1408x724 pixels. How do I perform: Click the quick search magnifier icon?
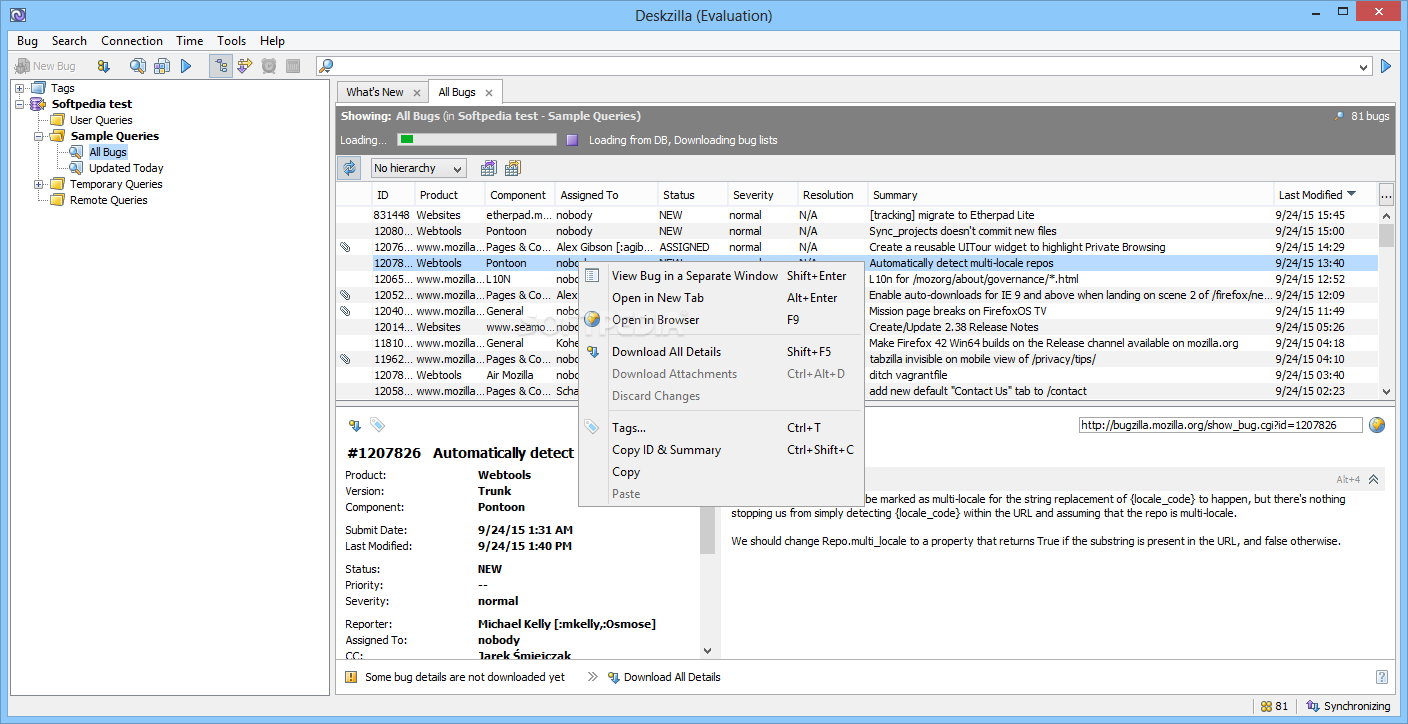pos(325,66)
